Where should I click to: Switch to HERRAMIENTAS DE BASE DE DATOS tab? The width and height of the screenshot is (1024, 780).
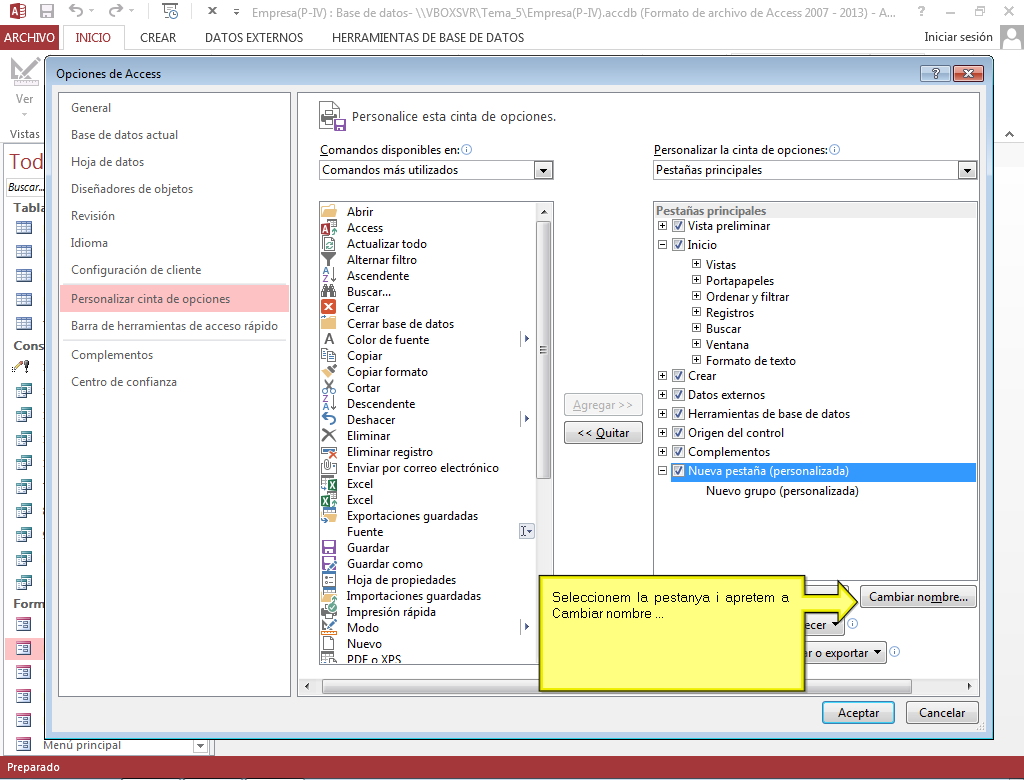428,38
